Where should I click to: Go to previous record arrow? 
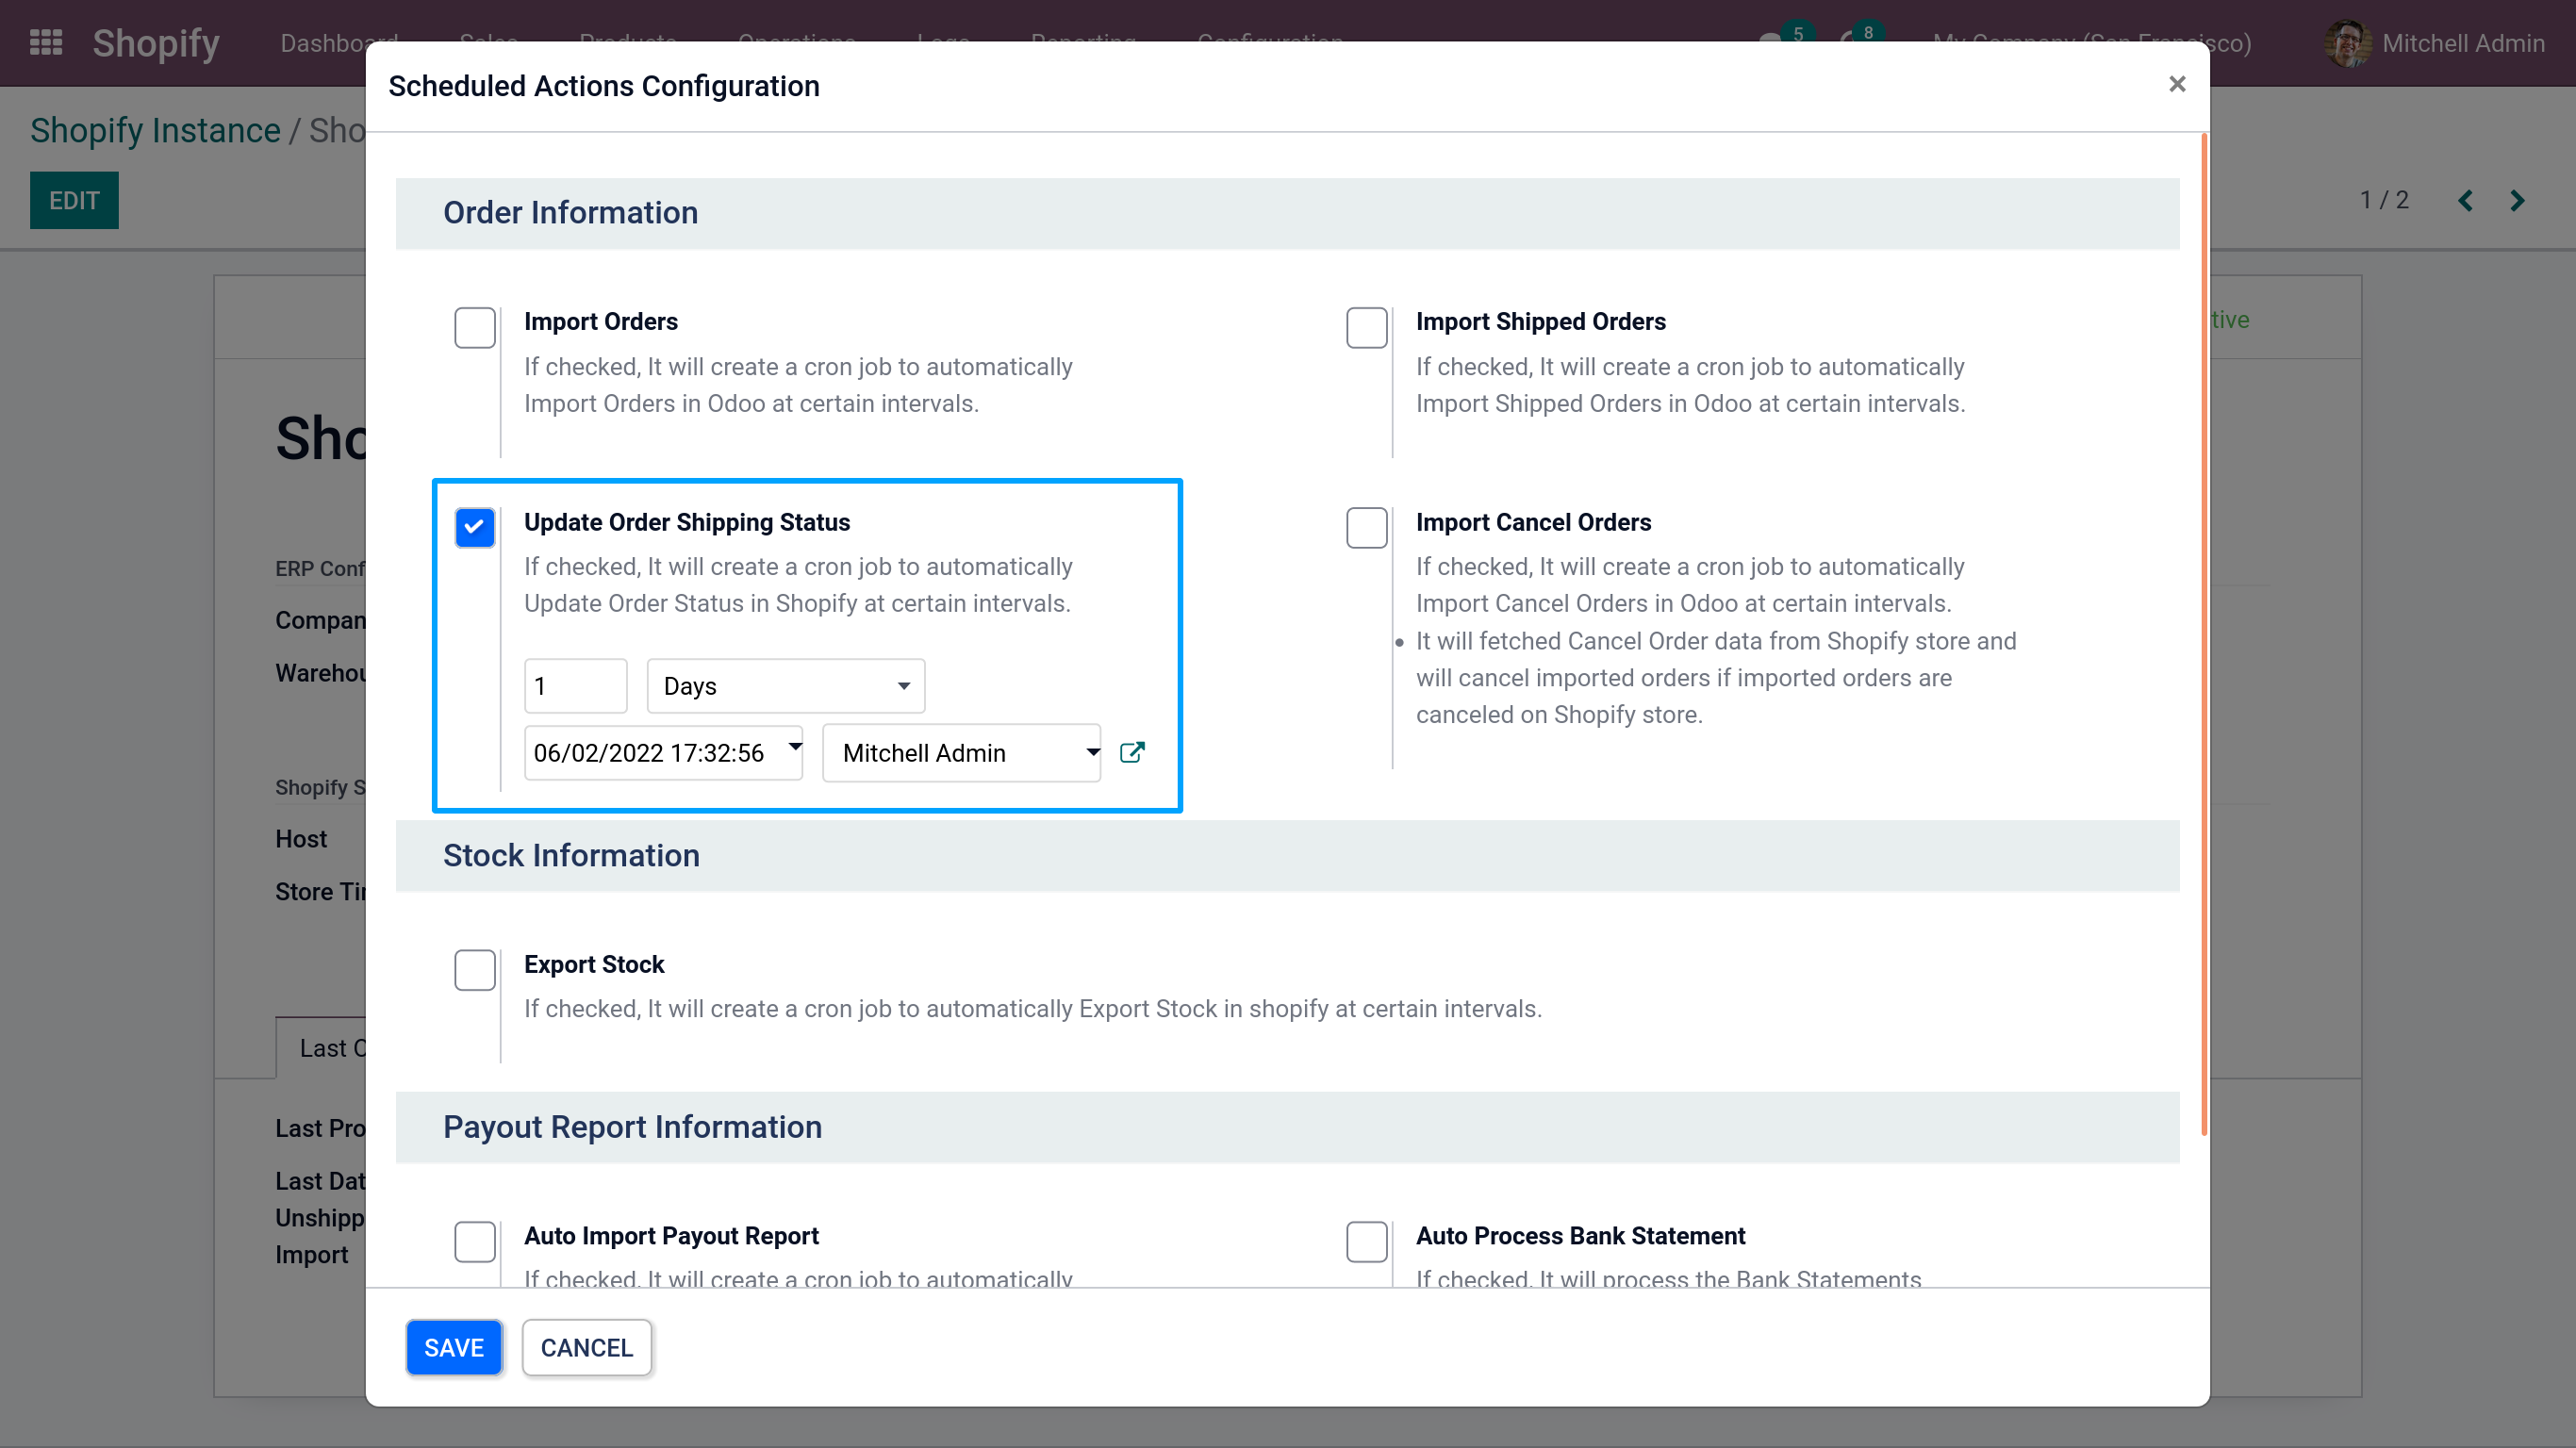pyautogui.click(x=2465, y=201)
